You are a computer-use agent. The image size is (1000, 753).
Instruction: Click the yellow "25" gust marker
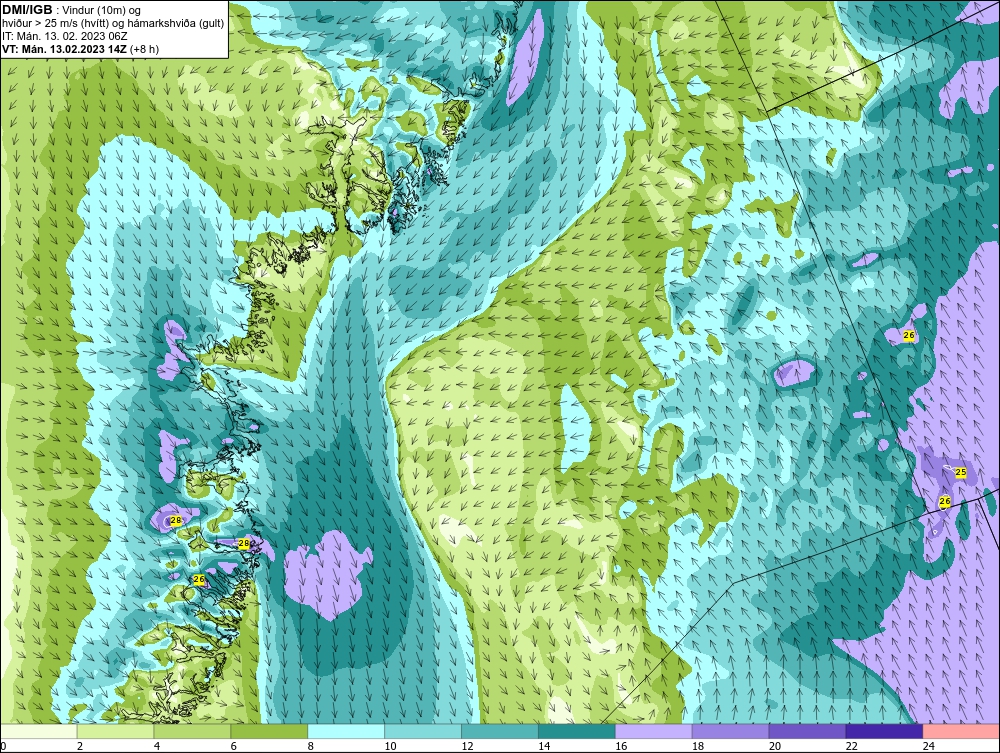tap(960, 472)
